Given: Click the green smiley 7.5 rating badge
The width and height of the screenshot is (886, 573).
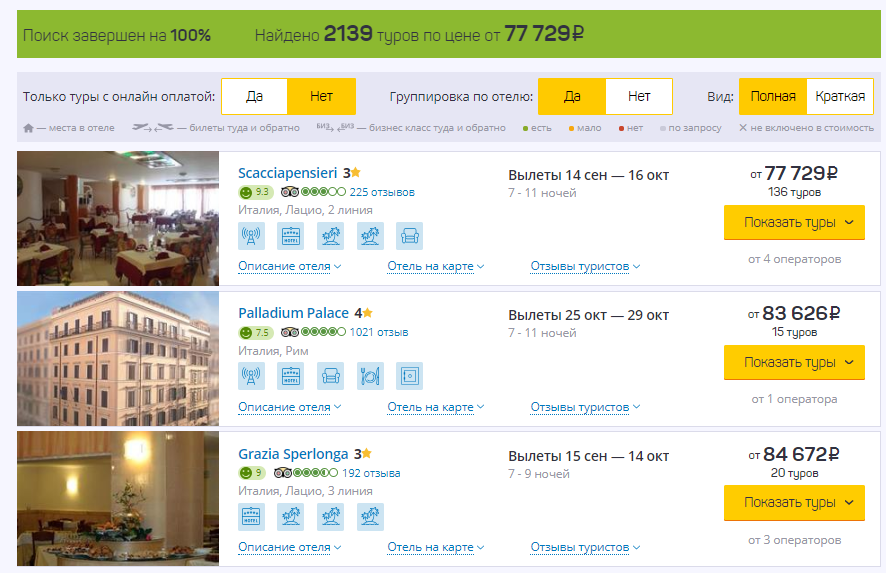Looking at the screenshot, I should (x=256, y=332).
